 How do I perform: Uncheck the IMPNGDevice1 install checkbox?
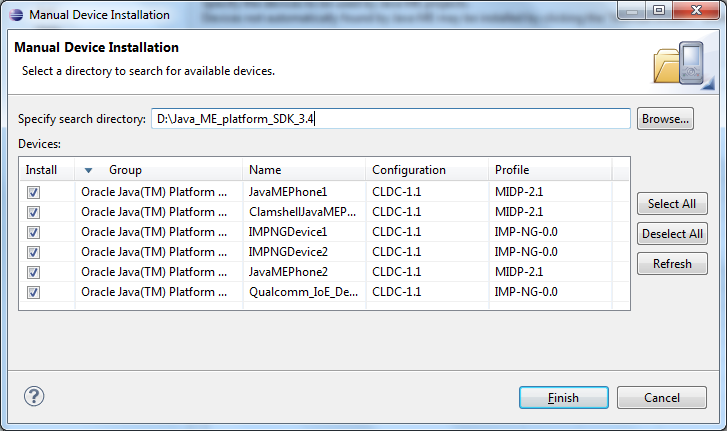coord(34,232)
